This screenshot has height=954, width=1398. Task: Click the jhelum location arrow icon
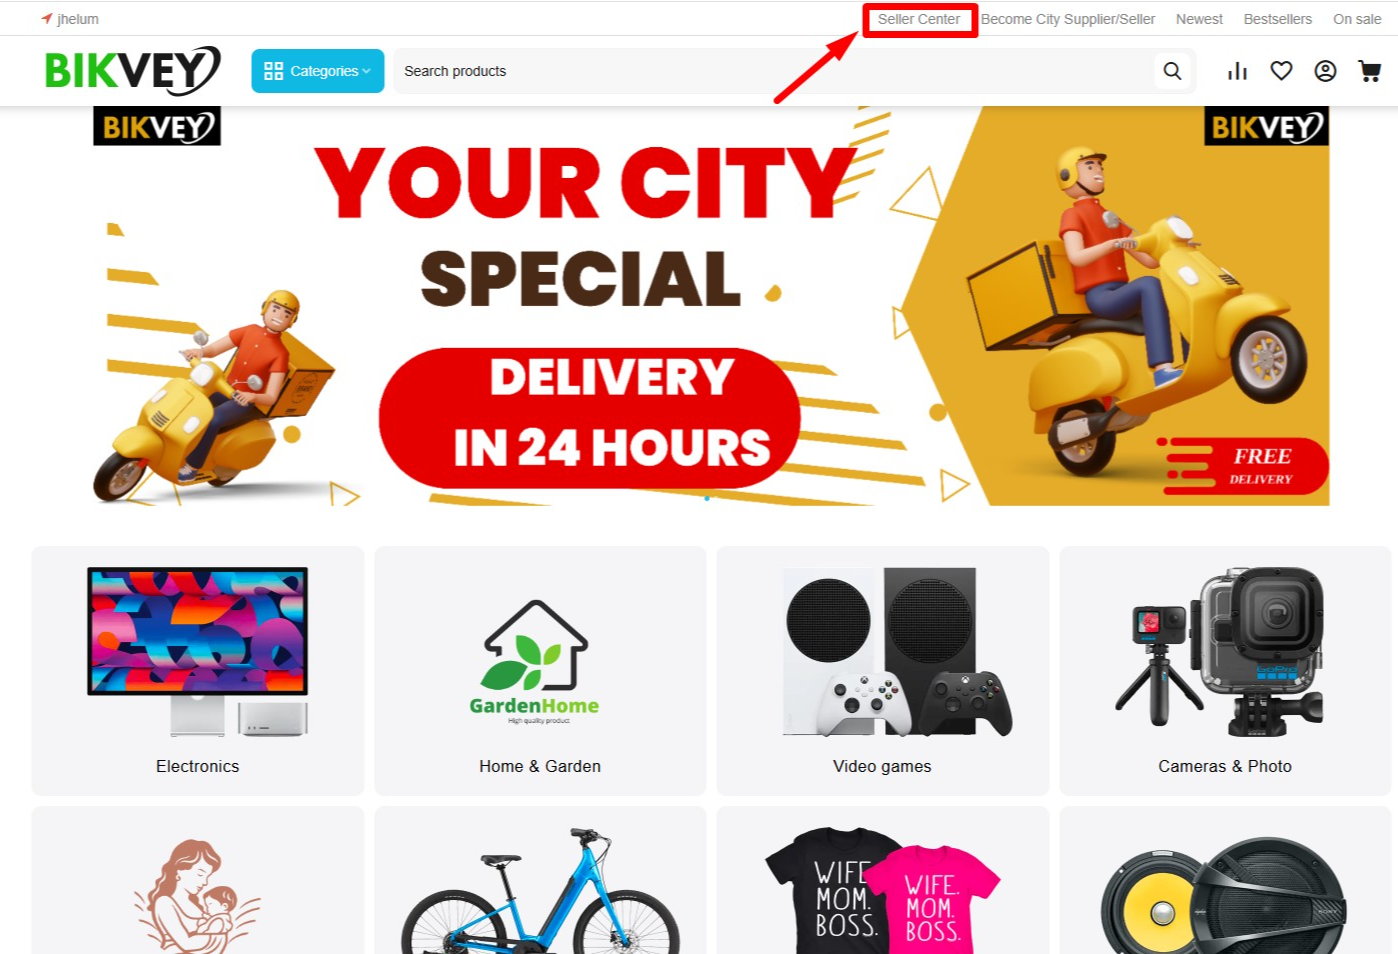point(46,18)
